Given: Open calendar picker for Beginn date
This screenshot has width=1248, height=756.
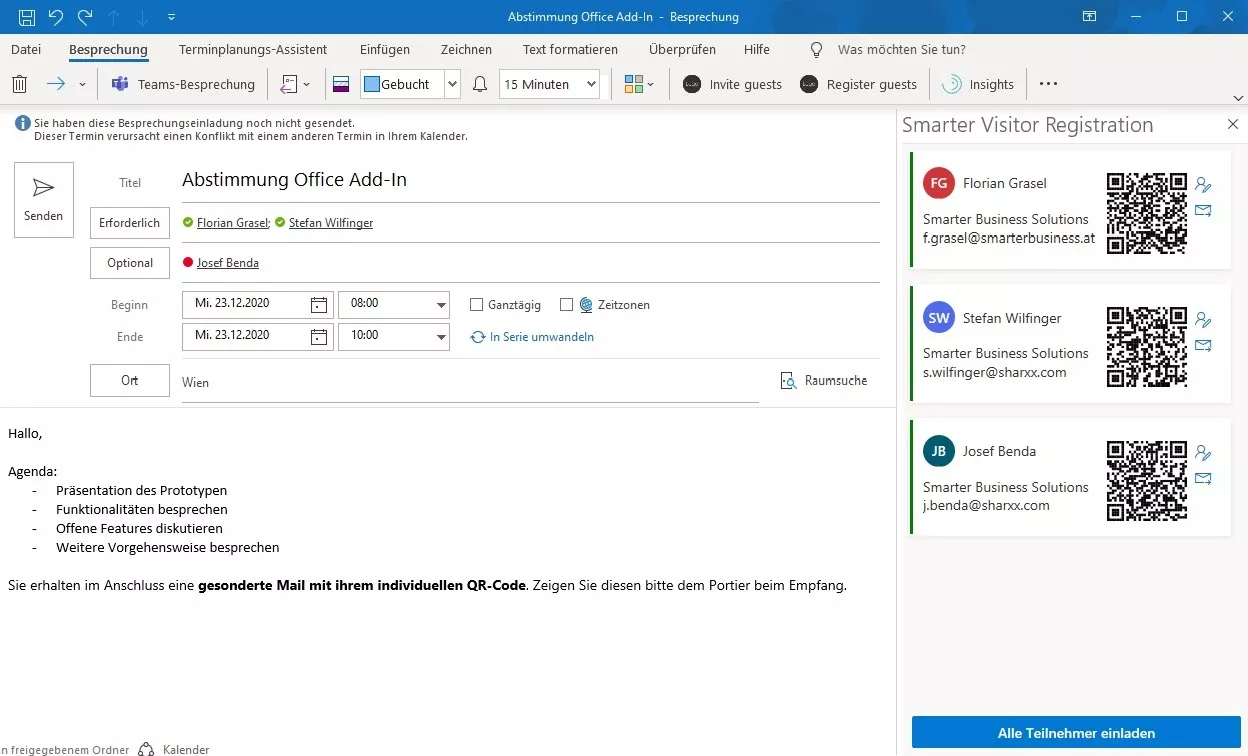Looking at the screenshot, I should (319, 305).
